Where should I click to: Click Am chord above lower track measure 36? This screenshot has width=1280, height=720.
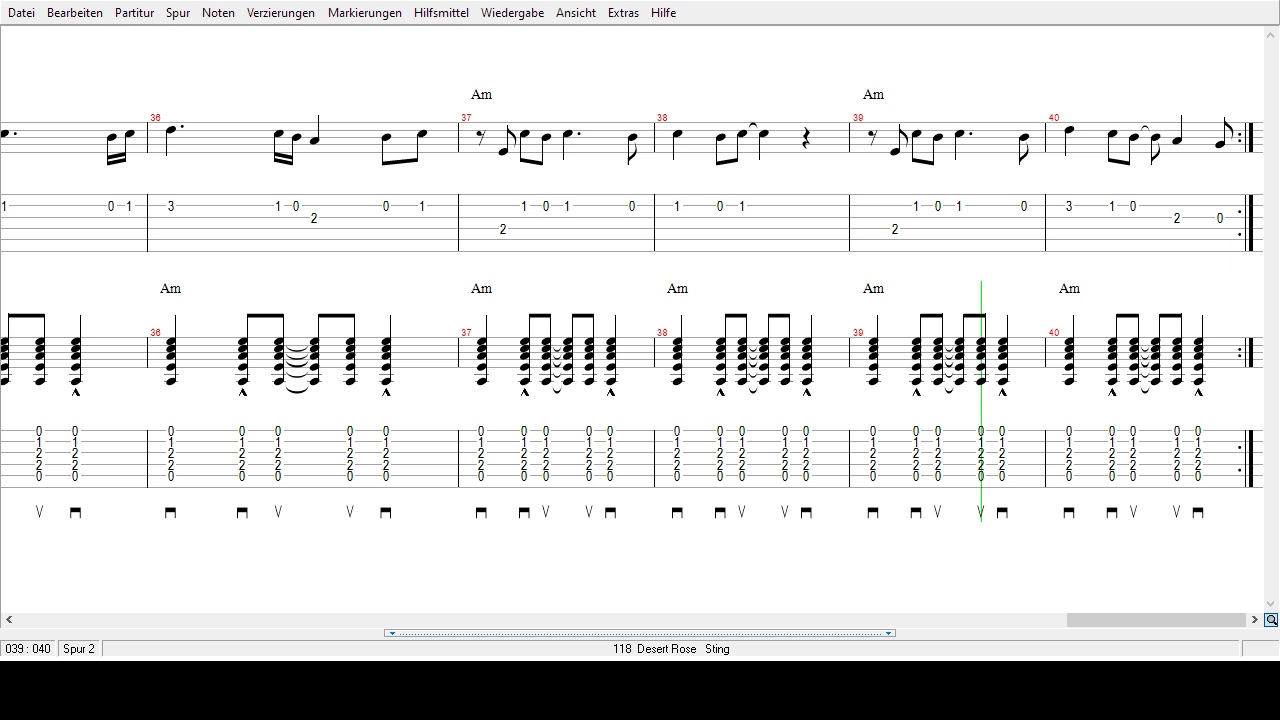tap(170, 289)
